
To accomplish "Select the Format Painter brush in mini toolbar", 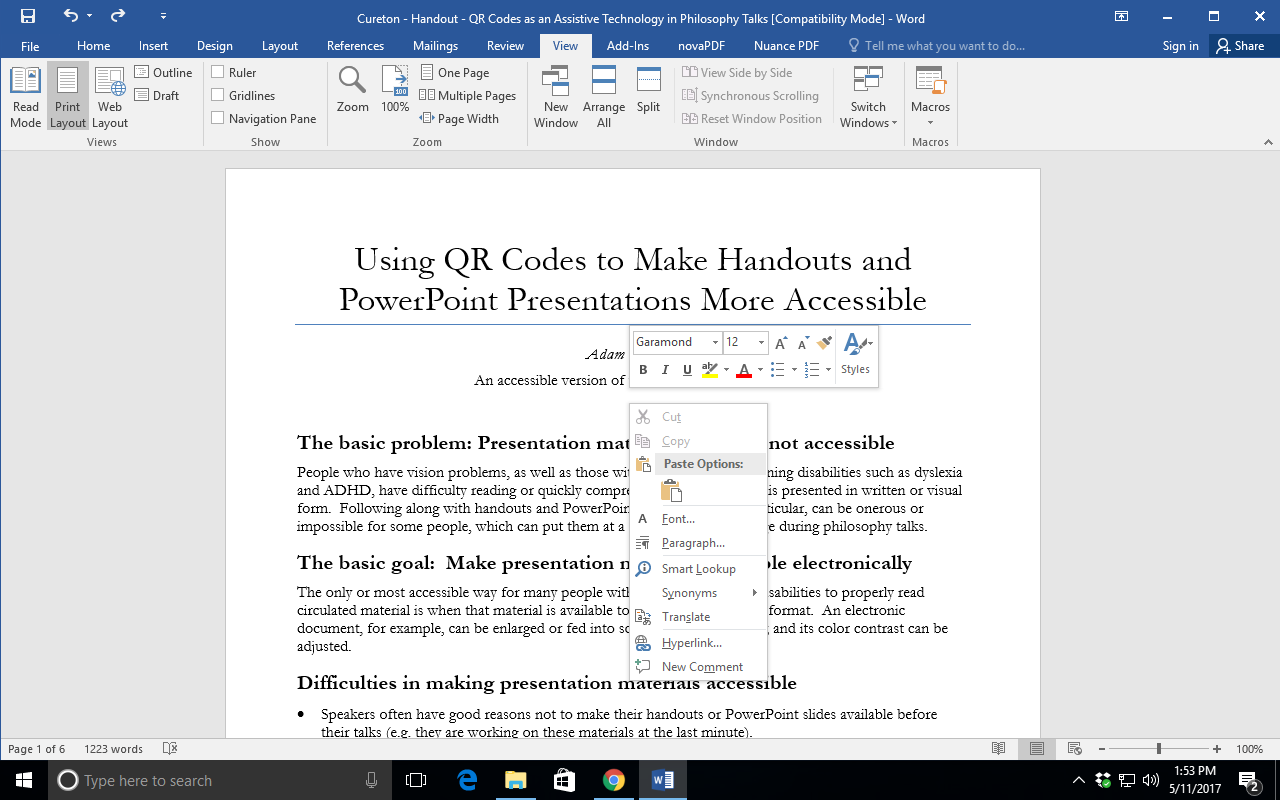I will (824, 342).
